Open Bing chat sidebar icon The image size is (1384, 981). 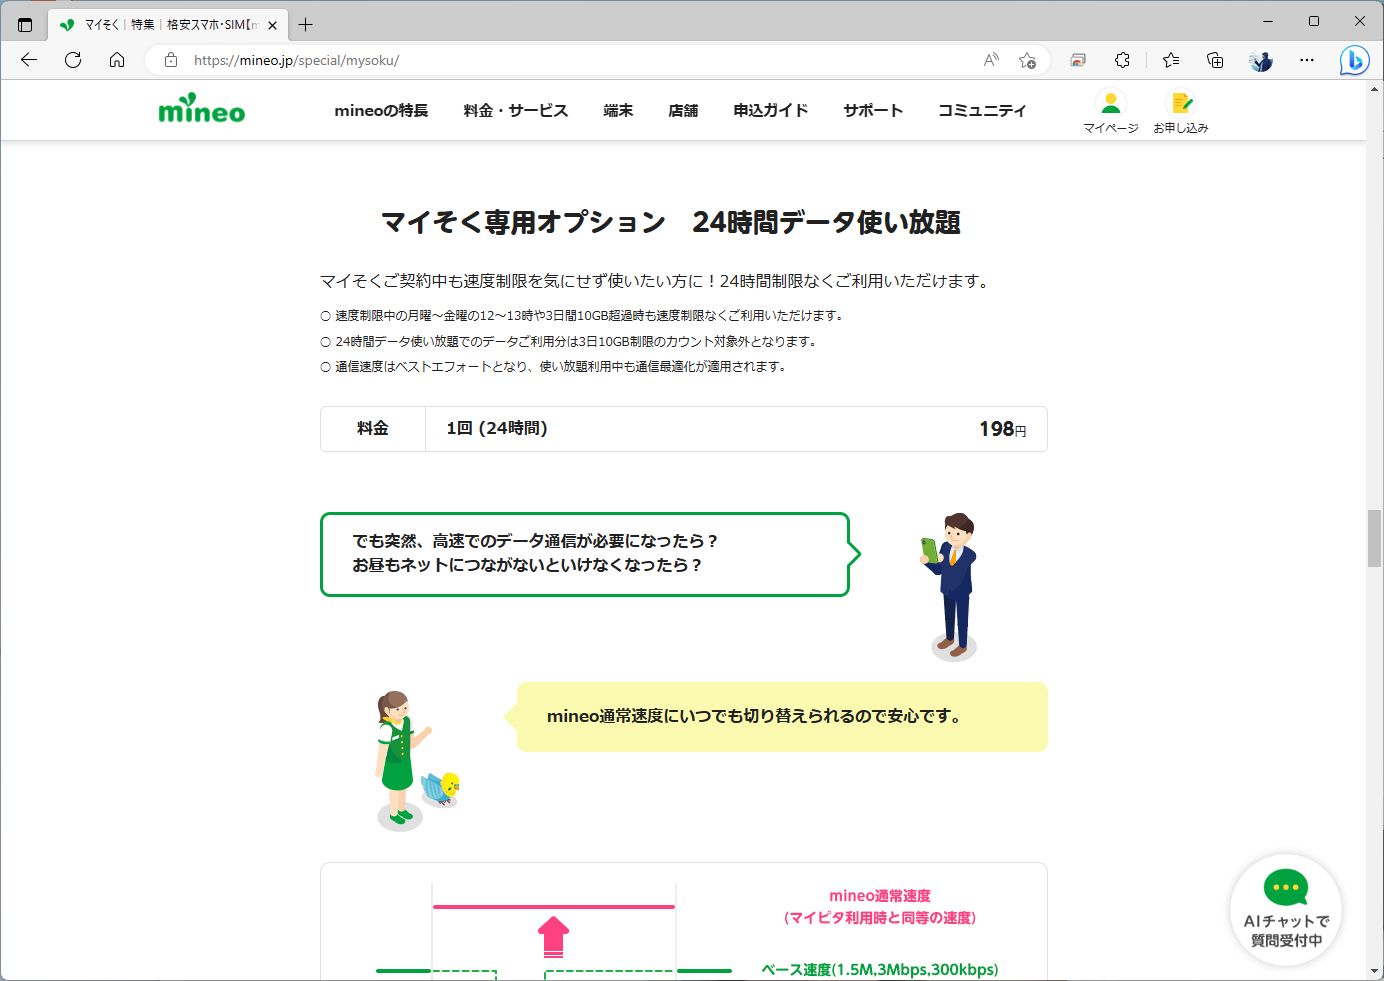(x=1354, y=61)
